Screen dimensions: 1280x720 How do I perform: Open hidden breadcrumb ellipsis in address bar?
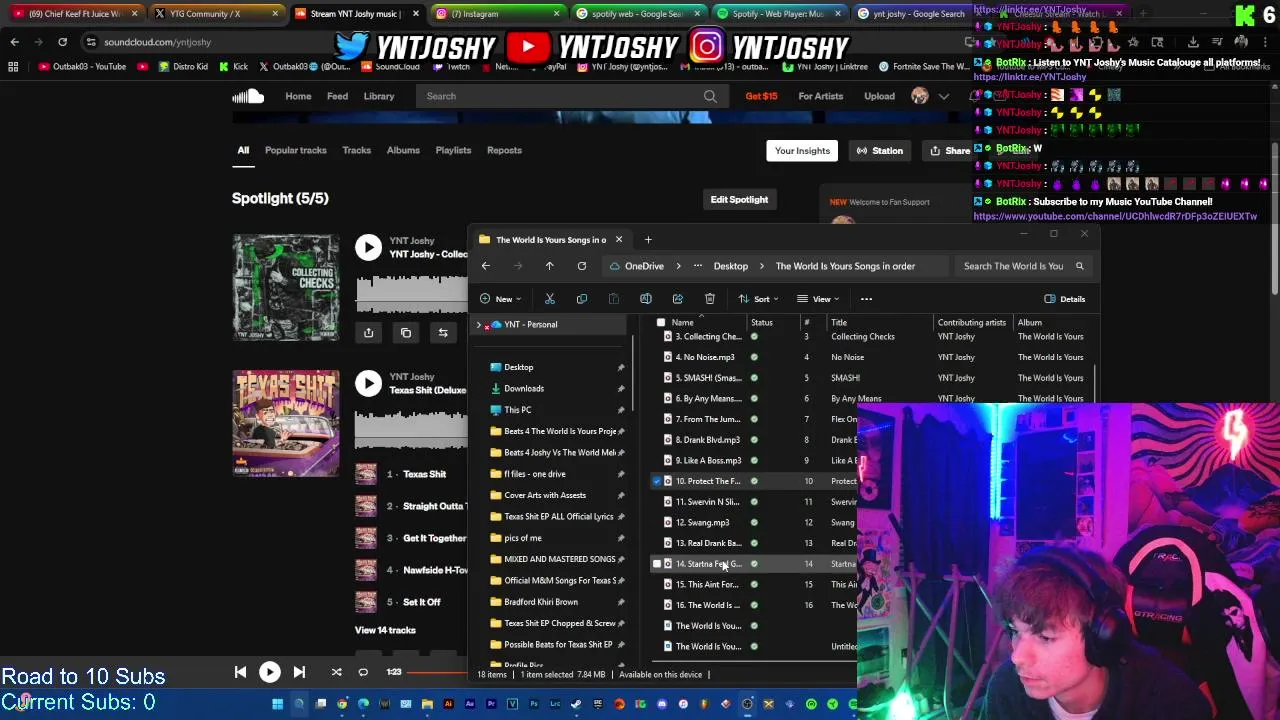[697, 266]
